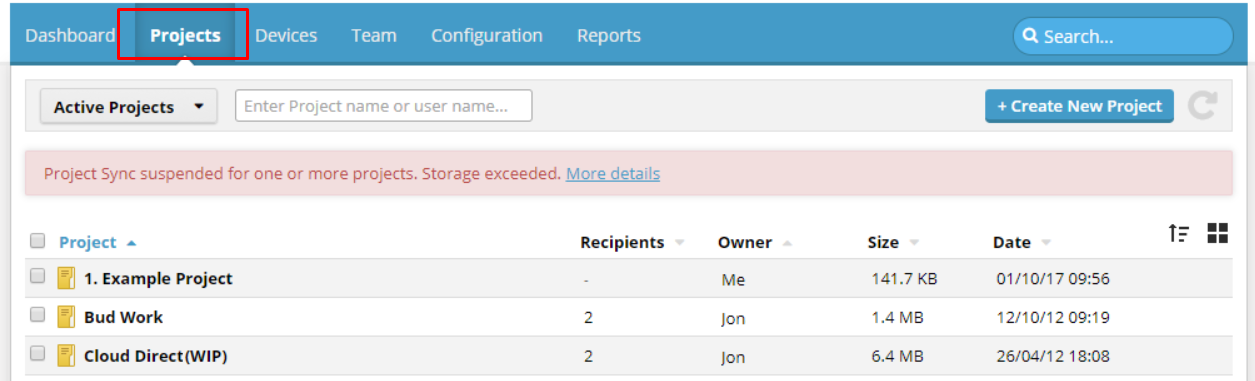Open the Cloud Direct(WIP) project

point(156,356)
